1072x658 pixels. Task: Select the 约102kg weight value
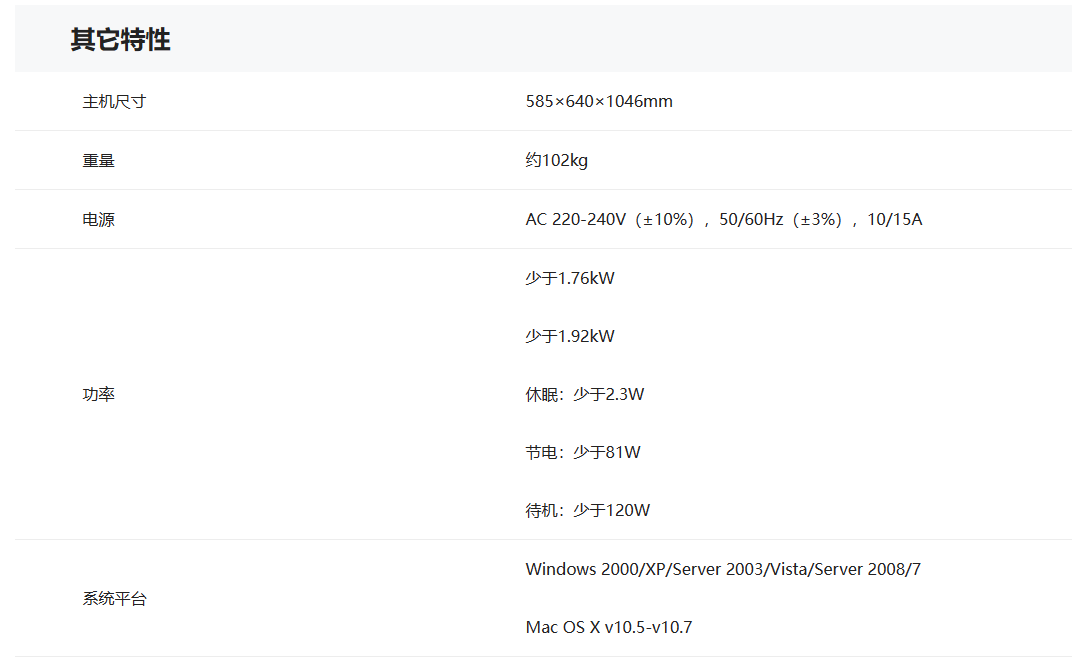[x=557, y=160]
